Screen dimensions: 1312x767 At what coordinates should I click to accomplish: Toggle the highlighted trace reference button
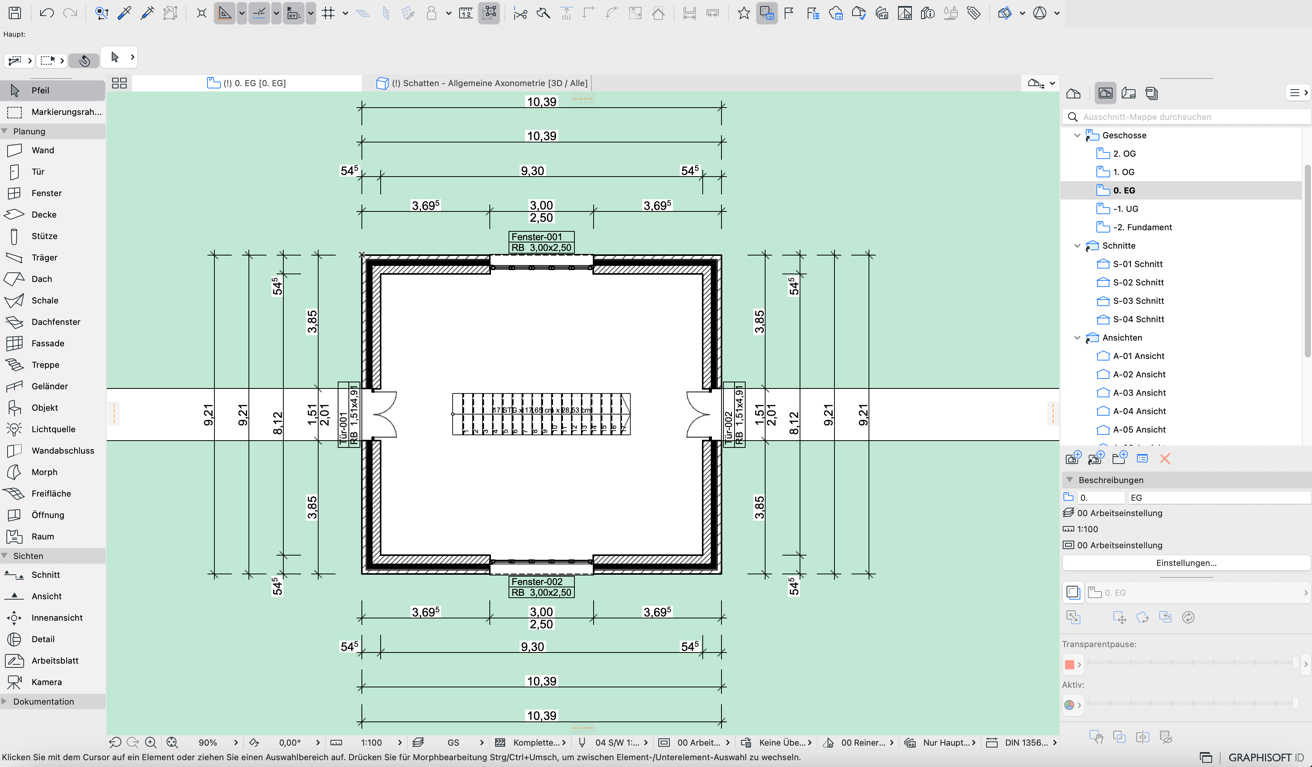(x=766, y=13)
